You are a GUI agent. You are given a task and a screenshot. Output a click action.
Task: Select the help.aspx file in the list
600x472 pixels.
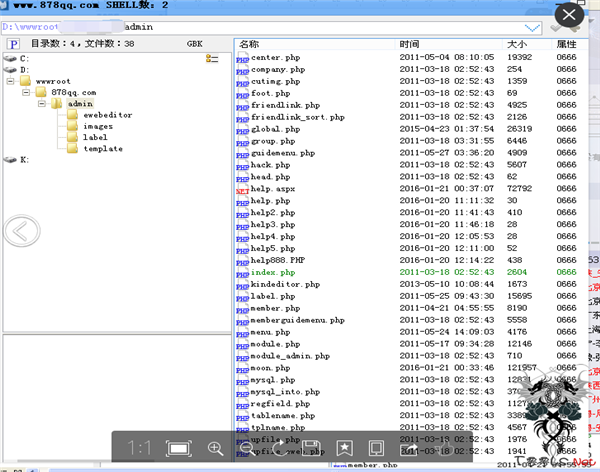tap(273, 189)
